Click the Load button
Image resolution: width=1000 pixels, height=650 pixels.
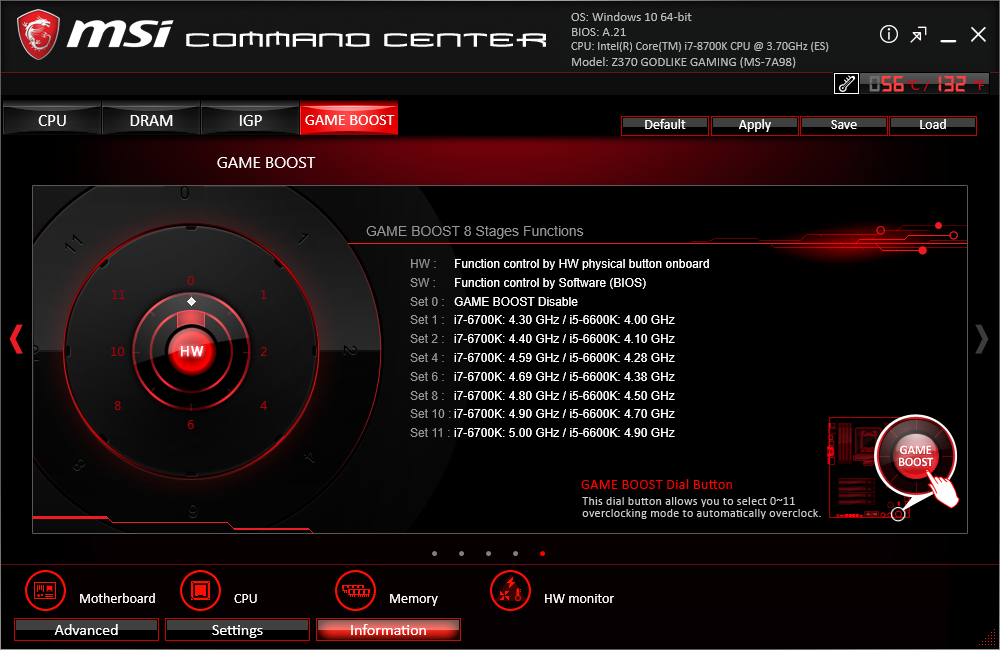point(932,125)
